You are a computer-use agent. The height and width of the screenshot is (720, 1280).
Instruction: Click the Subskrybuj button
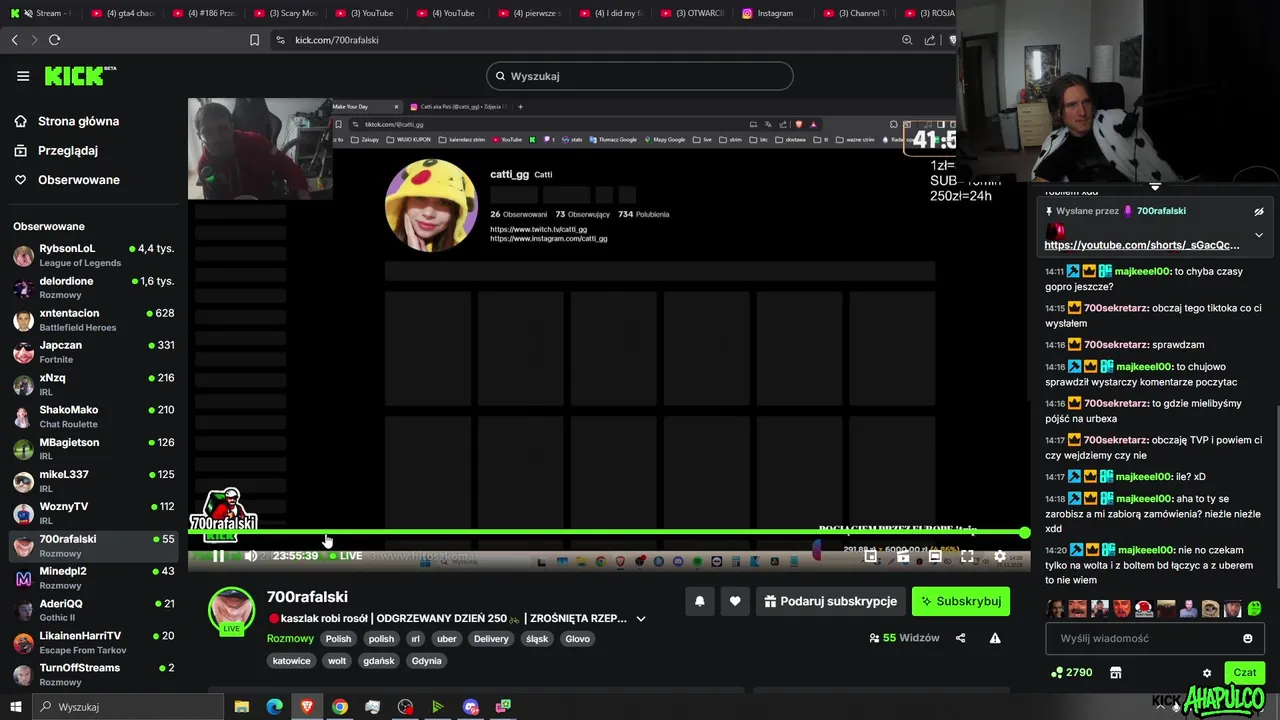pyautogui.click(x=961, y=601)
